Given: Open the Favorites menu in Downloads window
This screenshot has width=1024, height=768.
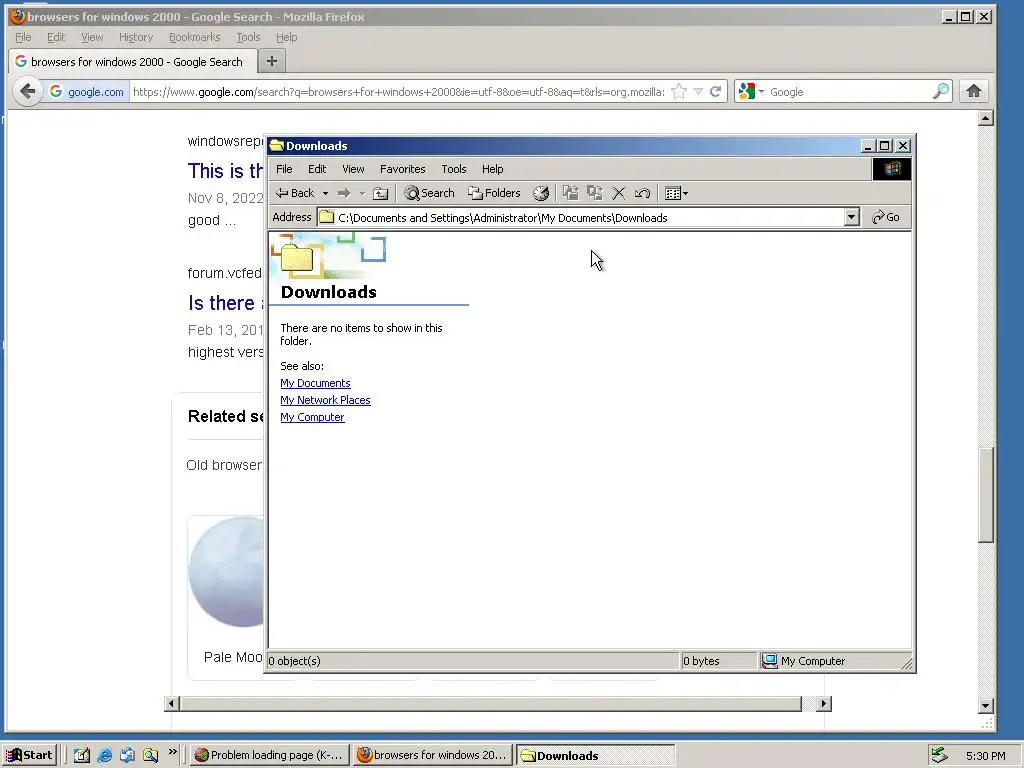Looking at the screenshot, I should pos(402,169).
